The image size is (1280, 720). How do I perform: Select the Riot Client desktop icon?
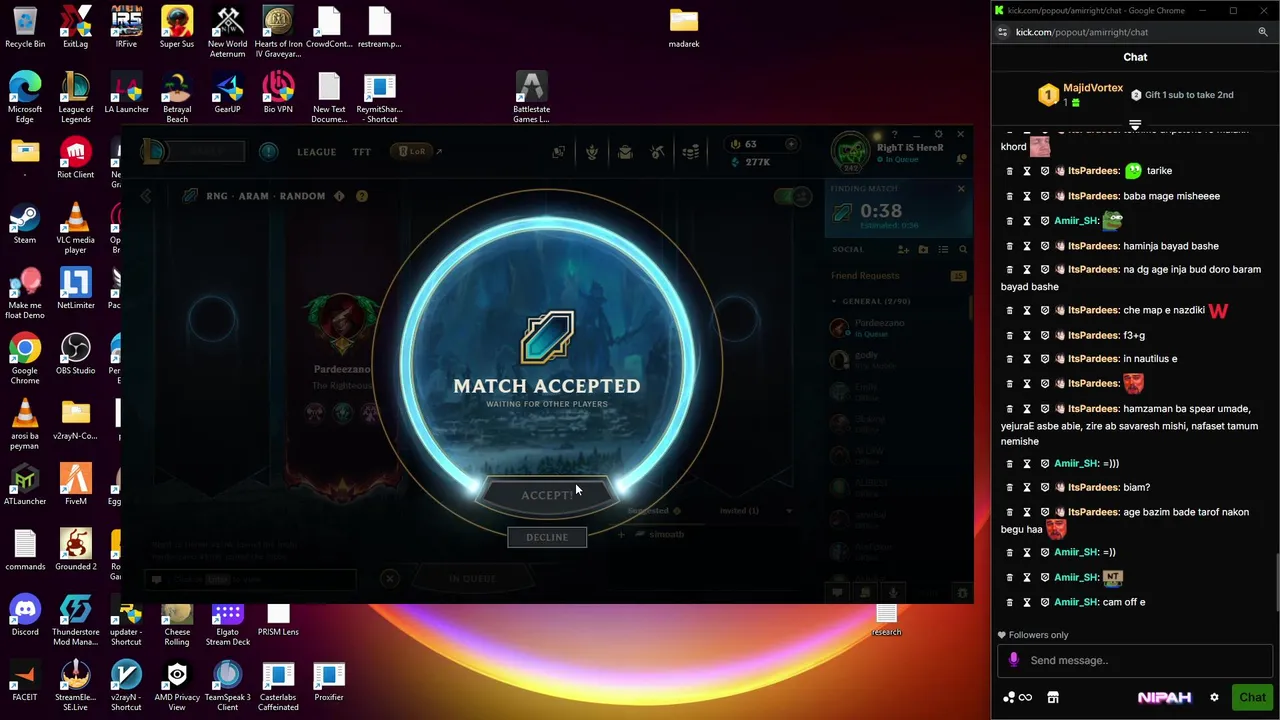75,158
